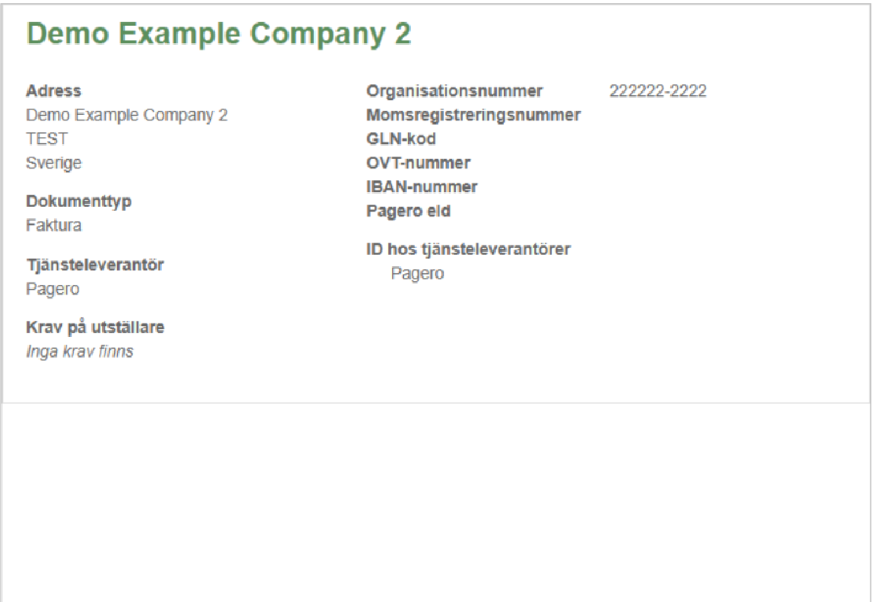This screenshot has height=602, width=872.
Task: Click the TEST address line
Action: (x=46, y=139)
